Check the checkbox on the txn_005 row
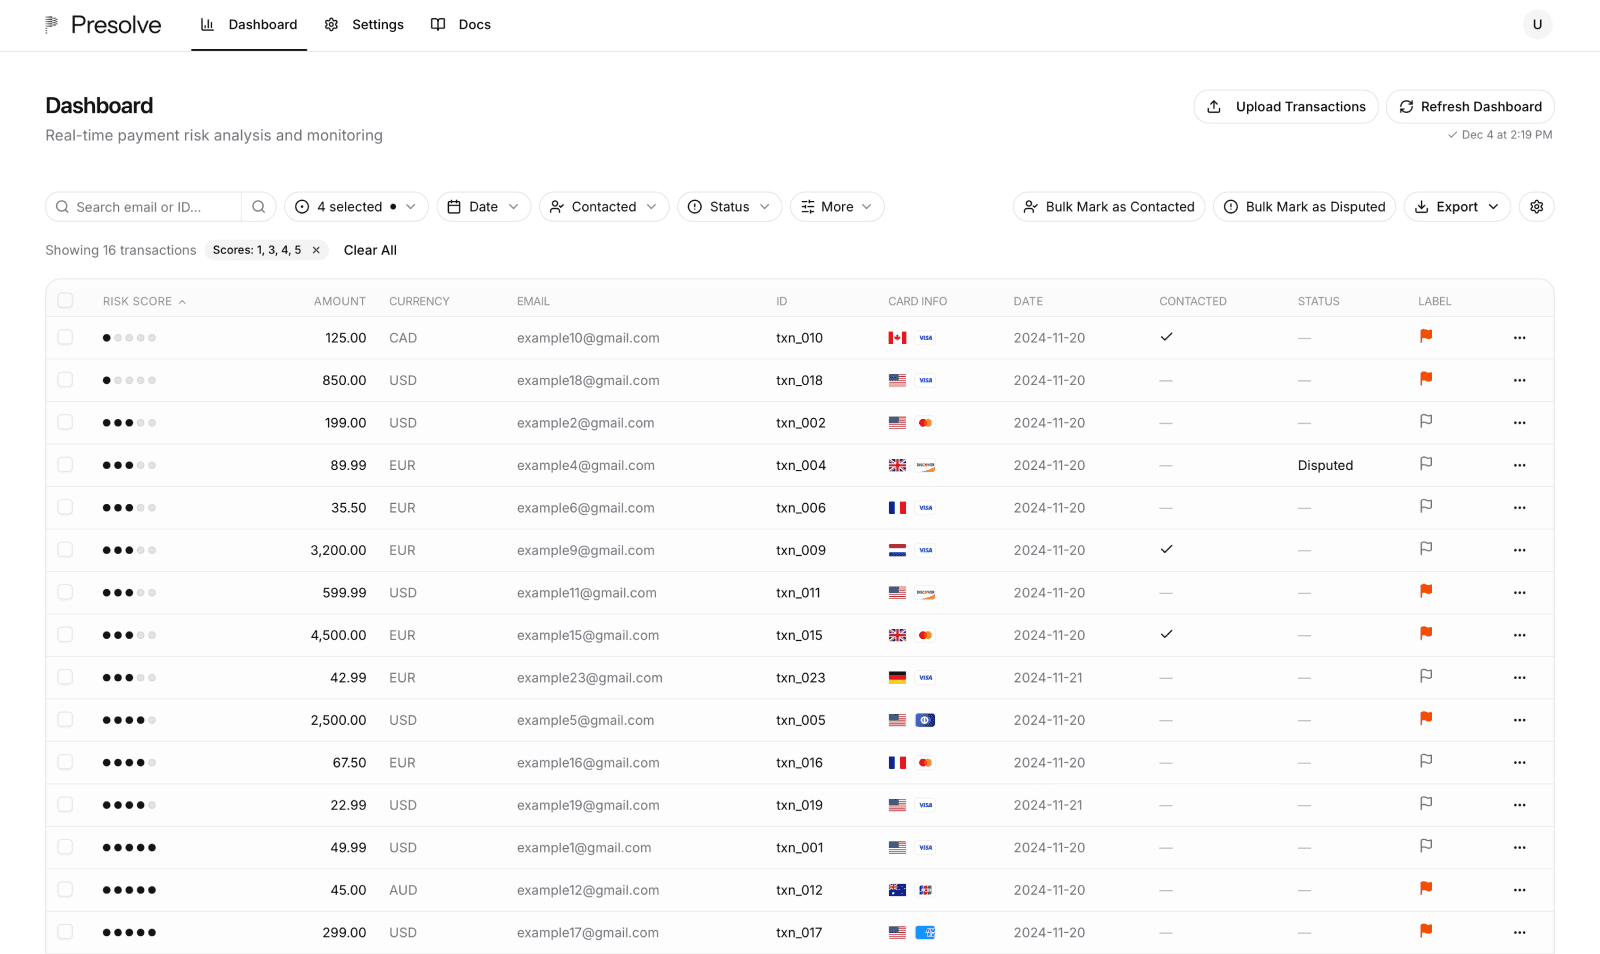Image resolution: width=1600 pixels, height=954 pixels. pyautogui.click(x=65, y=719)
